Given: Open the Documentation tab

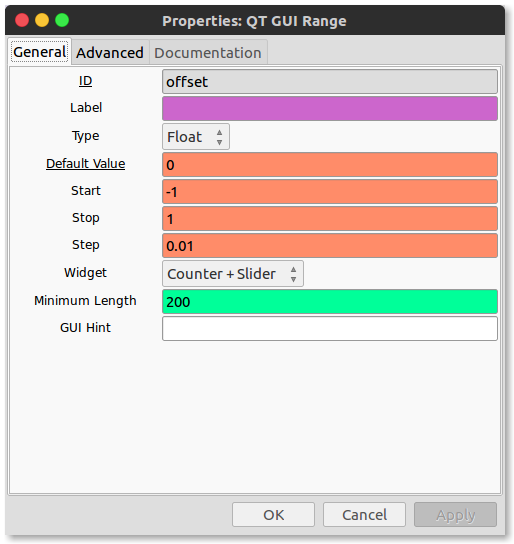Looking at the screenshot, I should pos(208,53).
